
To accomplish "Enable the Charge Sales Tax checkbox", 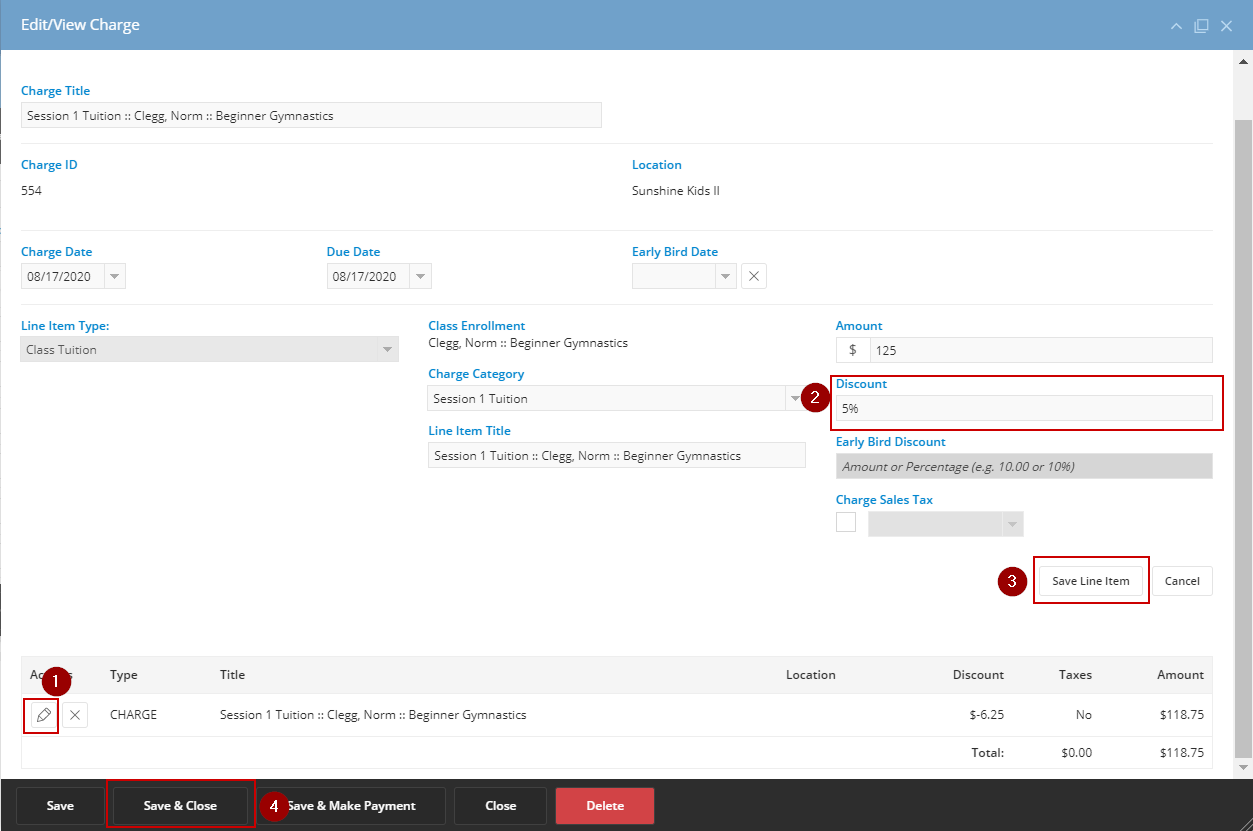I will 846,522.
